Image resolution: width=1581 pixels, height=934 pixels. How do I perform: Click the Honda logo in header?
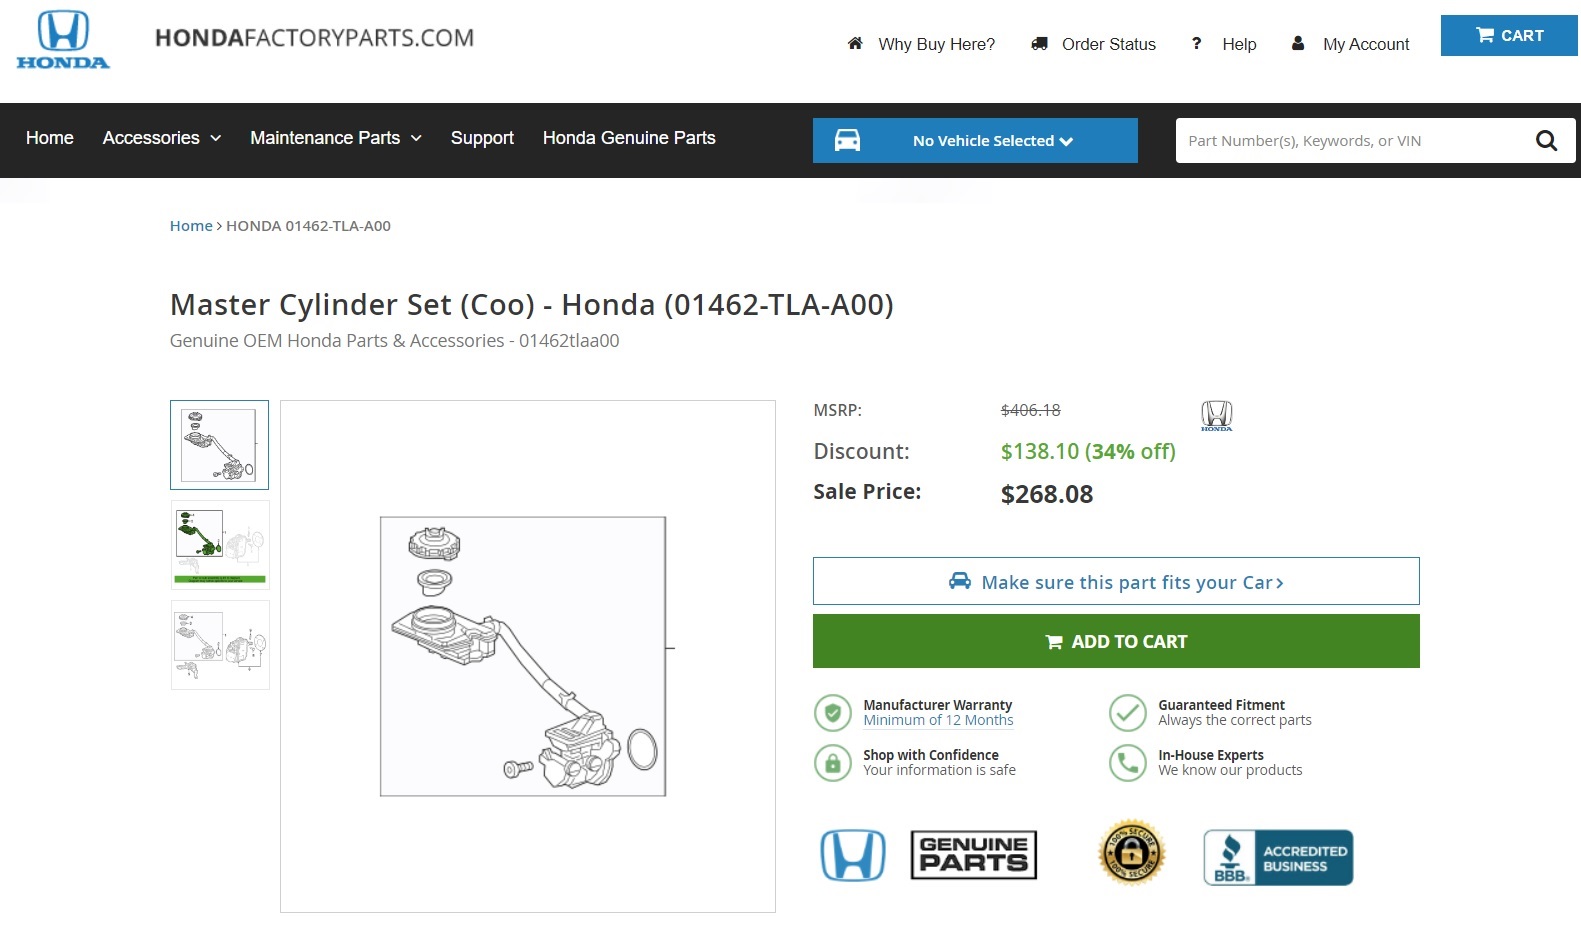pyautogui.click(x=63, y=40)
